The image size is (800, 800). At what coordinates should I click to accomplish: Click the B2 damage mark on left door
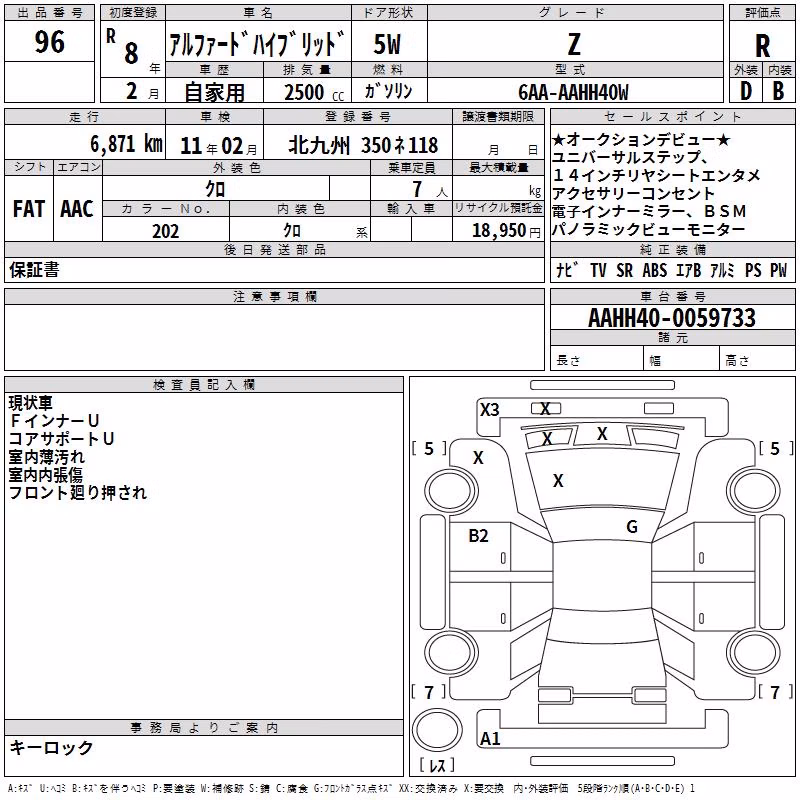tap(478, 536)
